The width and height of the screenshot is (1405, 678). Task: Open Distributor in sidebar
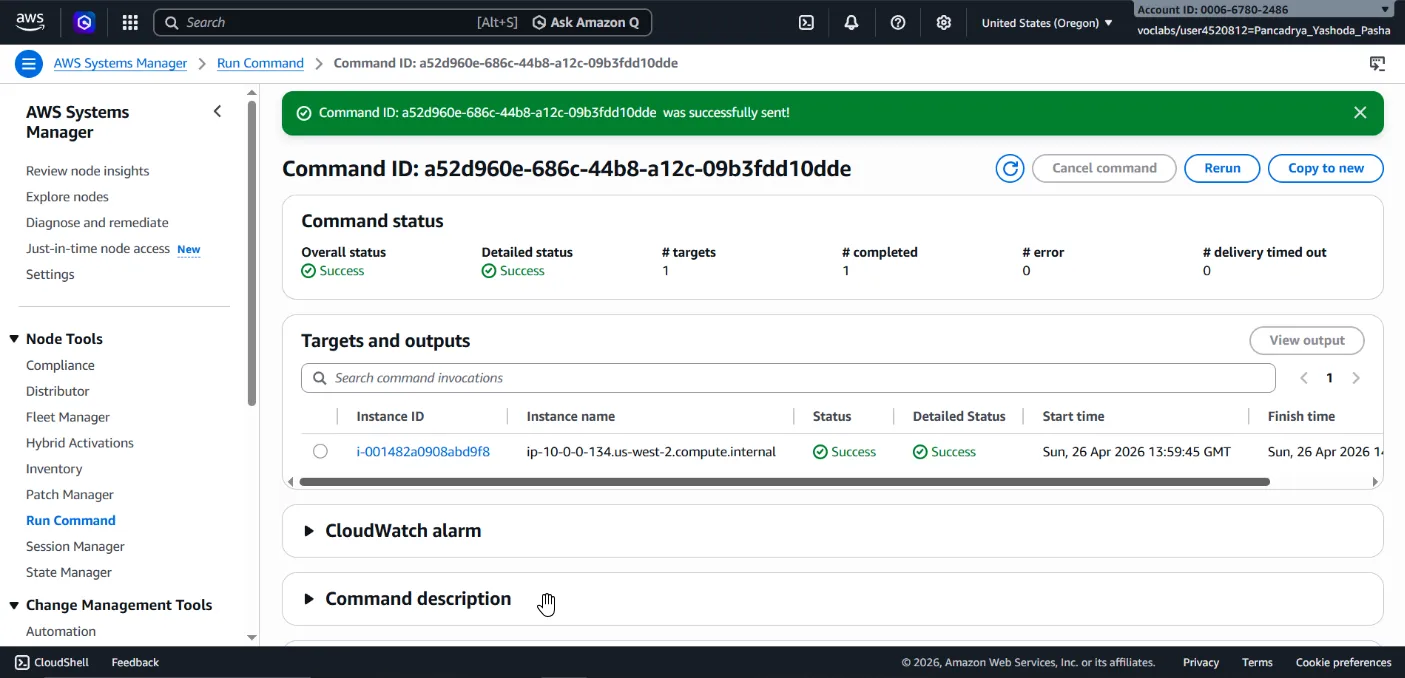(58, 392)
